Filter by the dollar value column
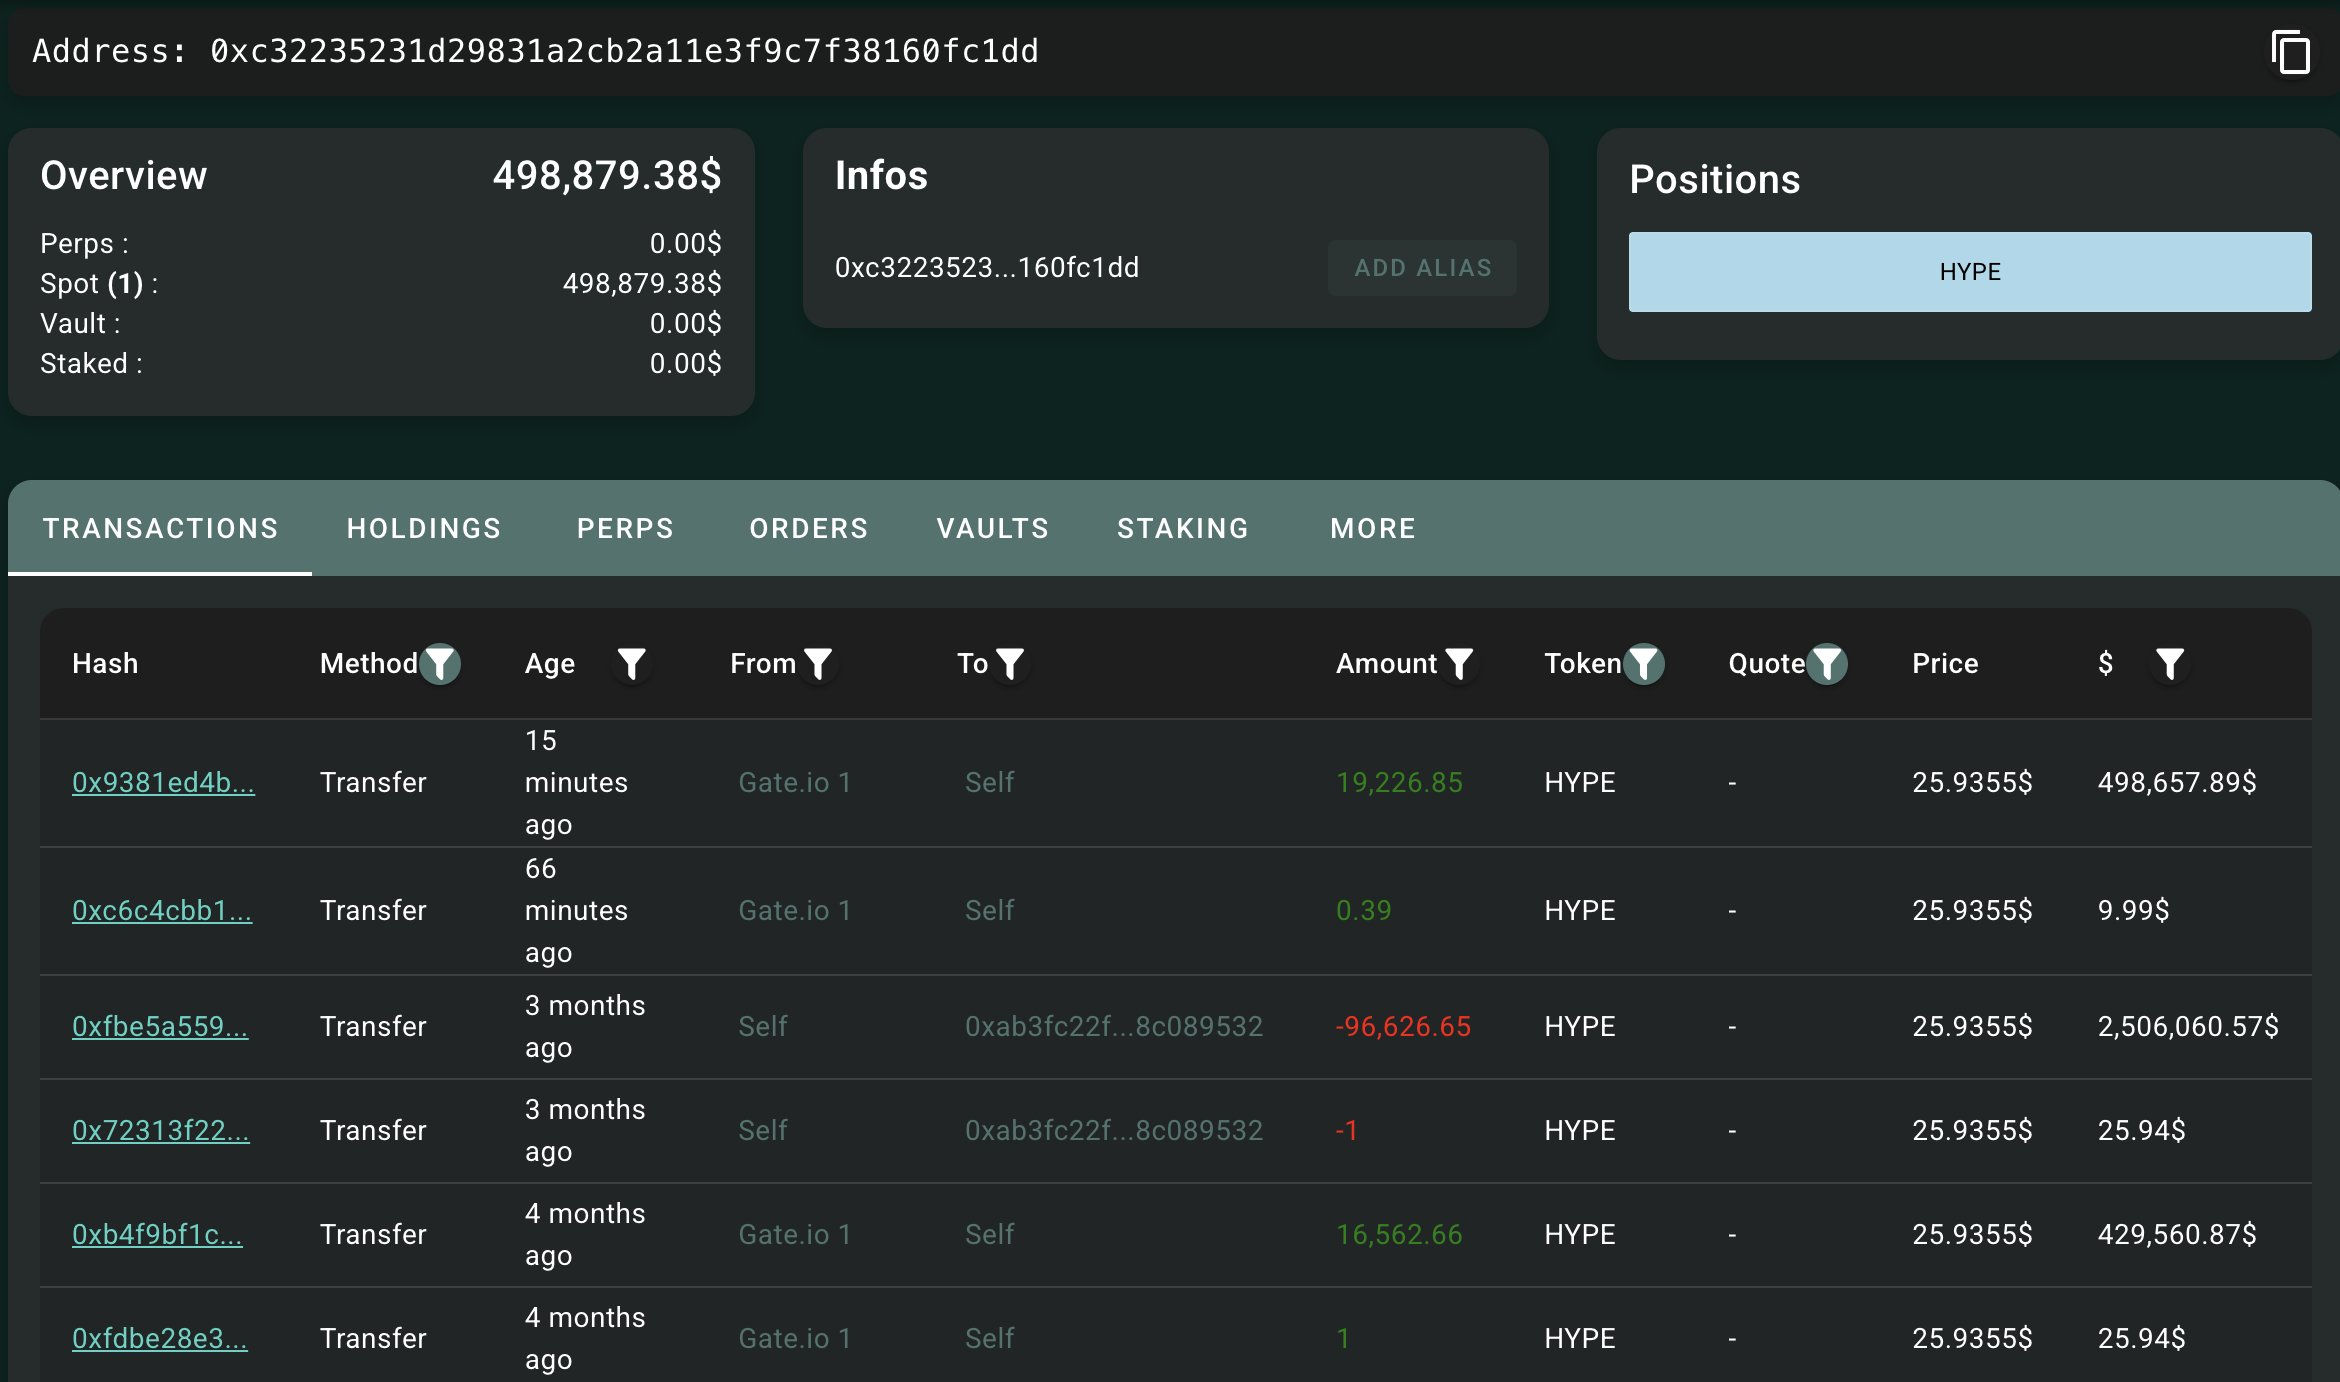2340x1382 pixels. tap(2169, 664)
